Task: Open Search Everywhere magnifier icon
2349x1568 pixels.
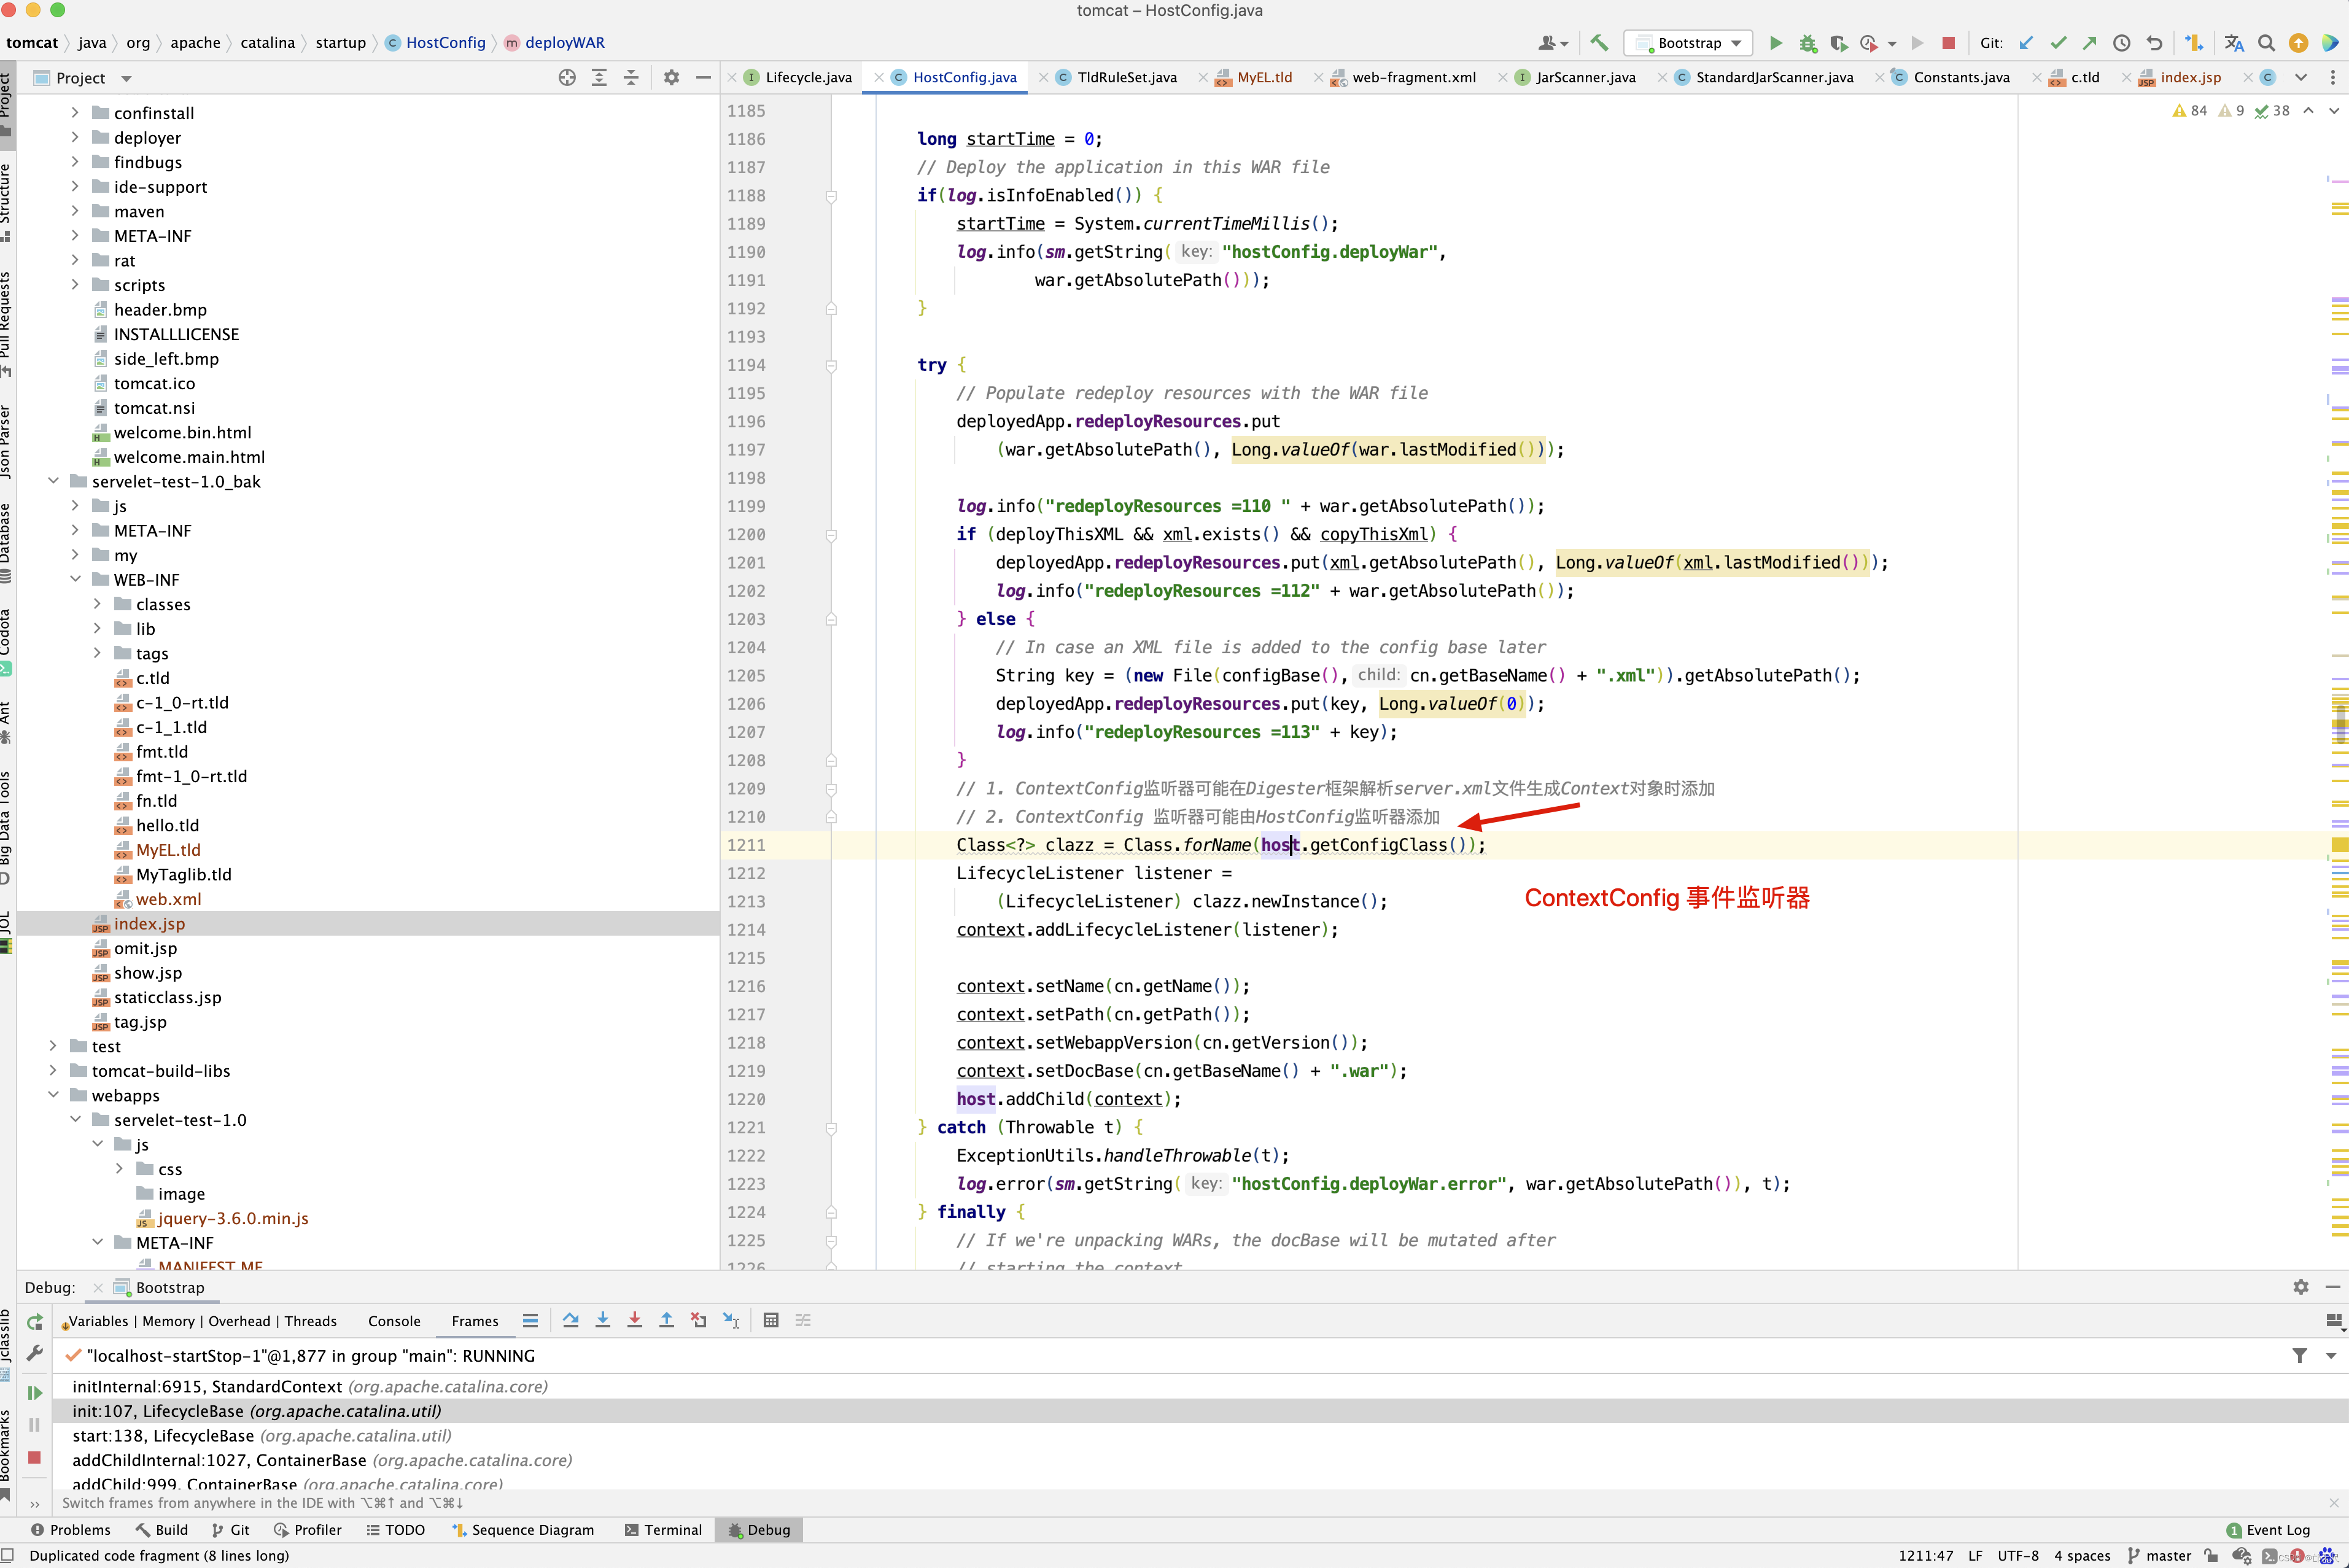Action: click(2267, 43)
